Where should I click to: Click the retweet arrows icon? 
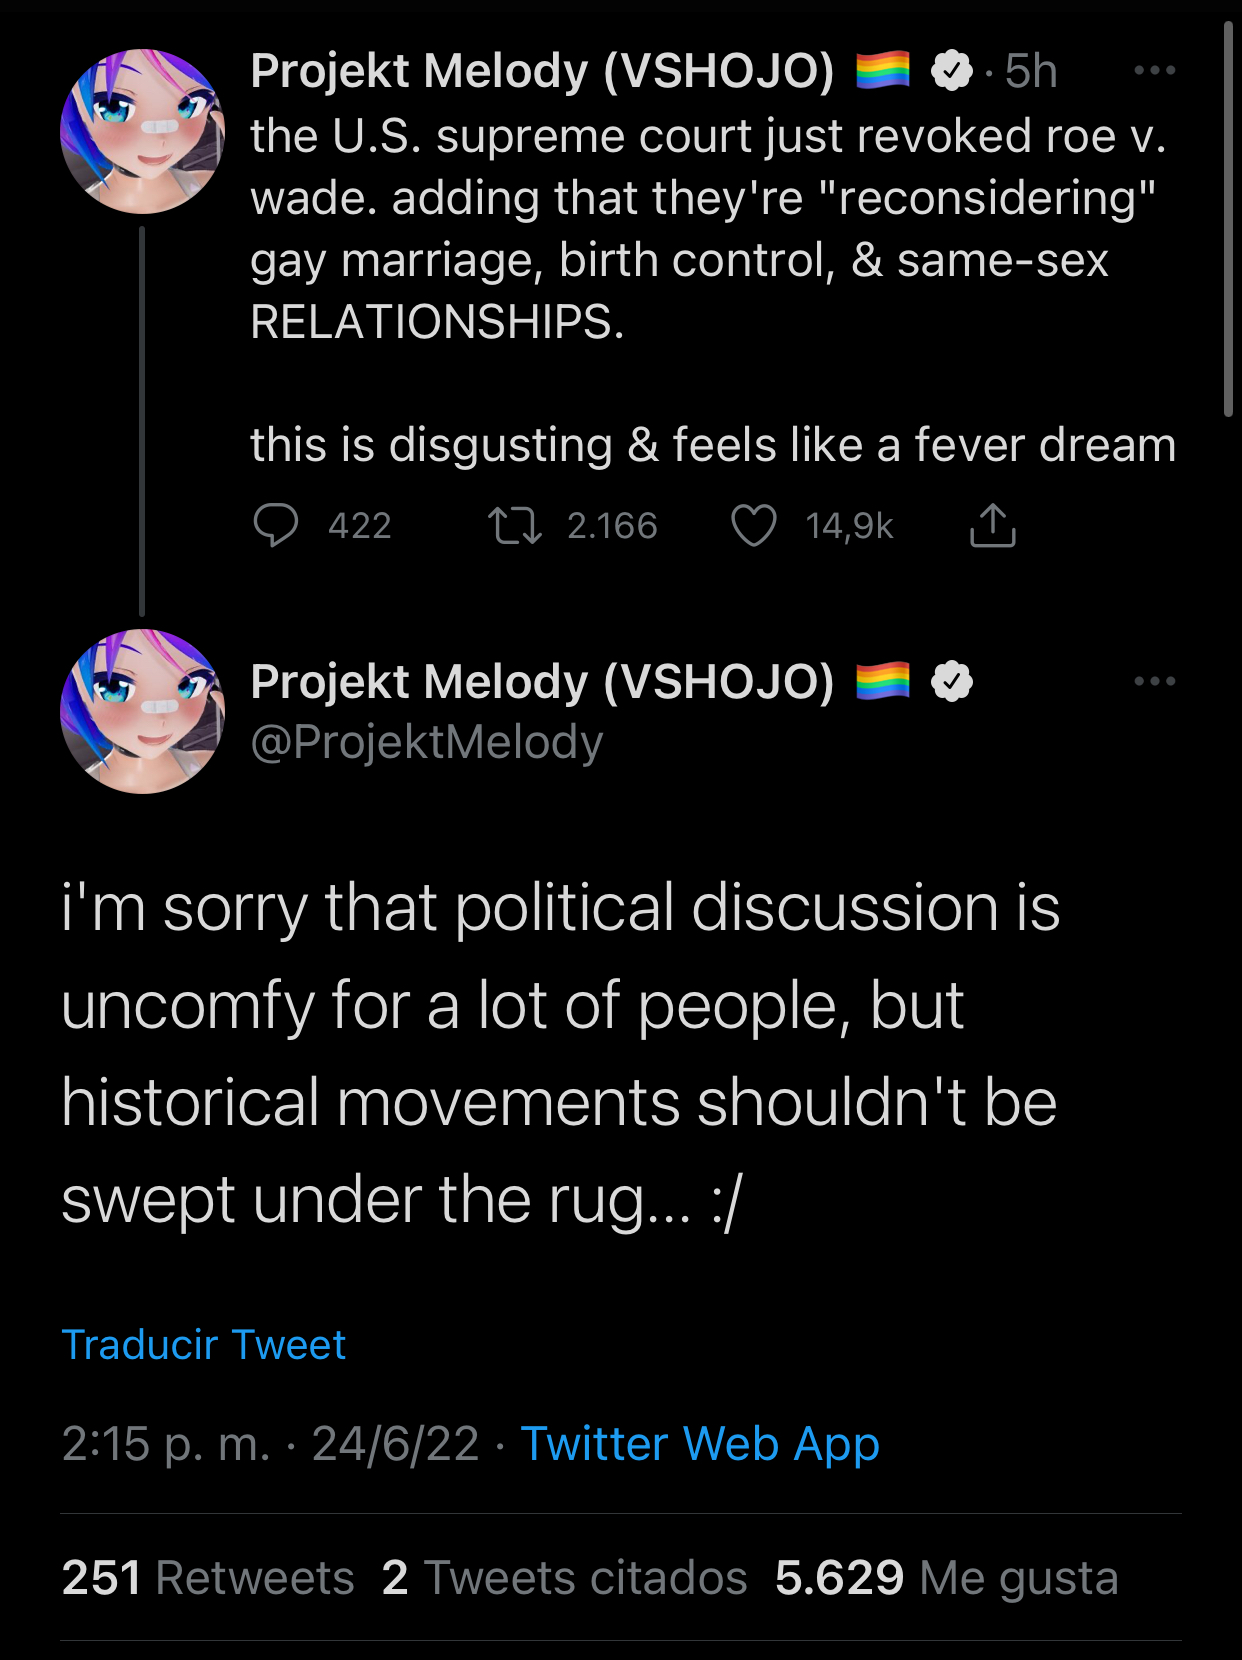click(x=514, y=525)
